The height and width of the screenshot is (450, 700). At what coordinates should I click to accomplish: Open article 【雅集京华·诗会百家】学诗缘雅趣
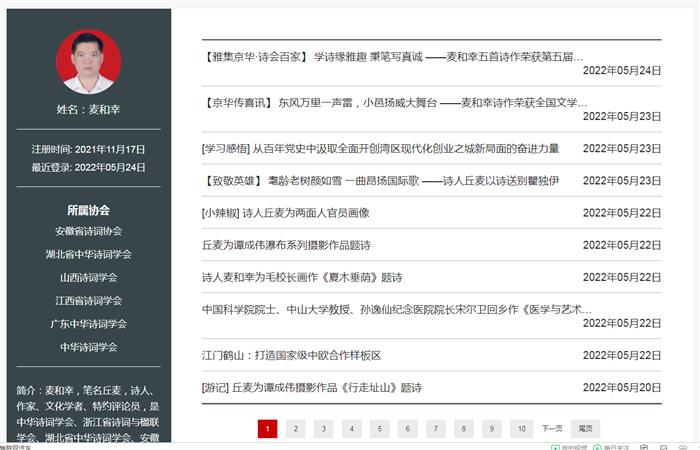coord(393,57)
